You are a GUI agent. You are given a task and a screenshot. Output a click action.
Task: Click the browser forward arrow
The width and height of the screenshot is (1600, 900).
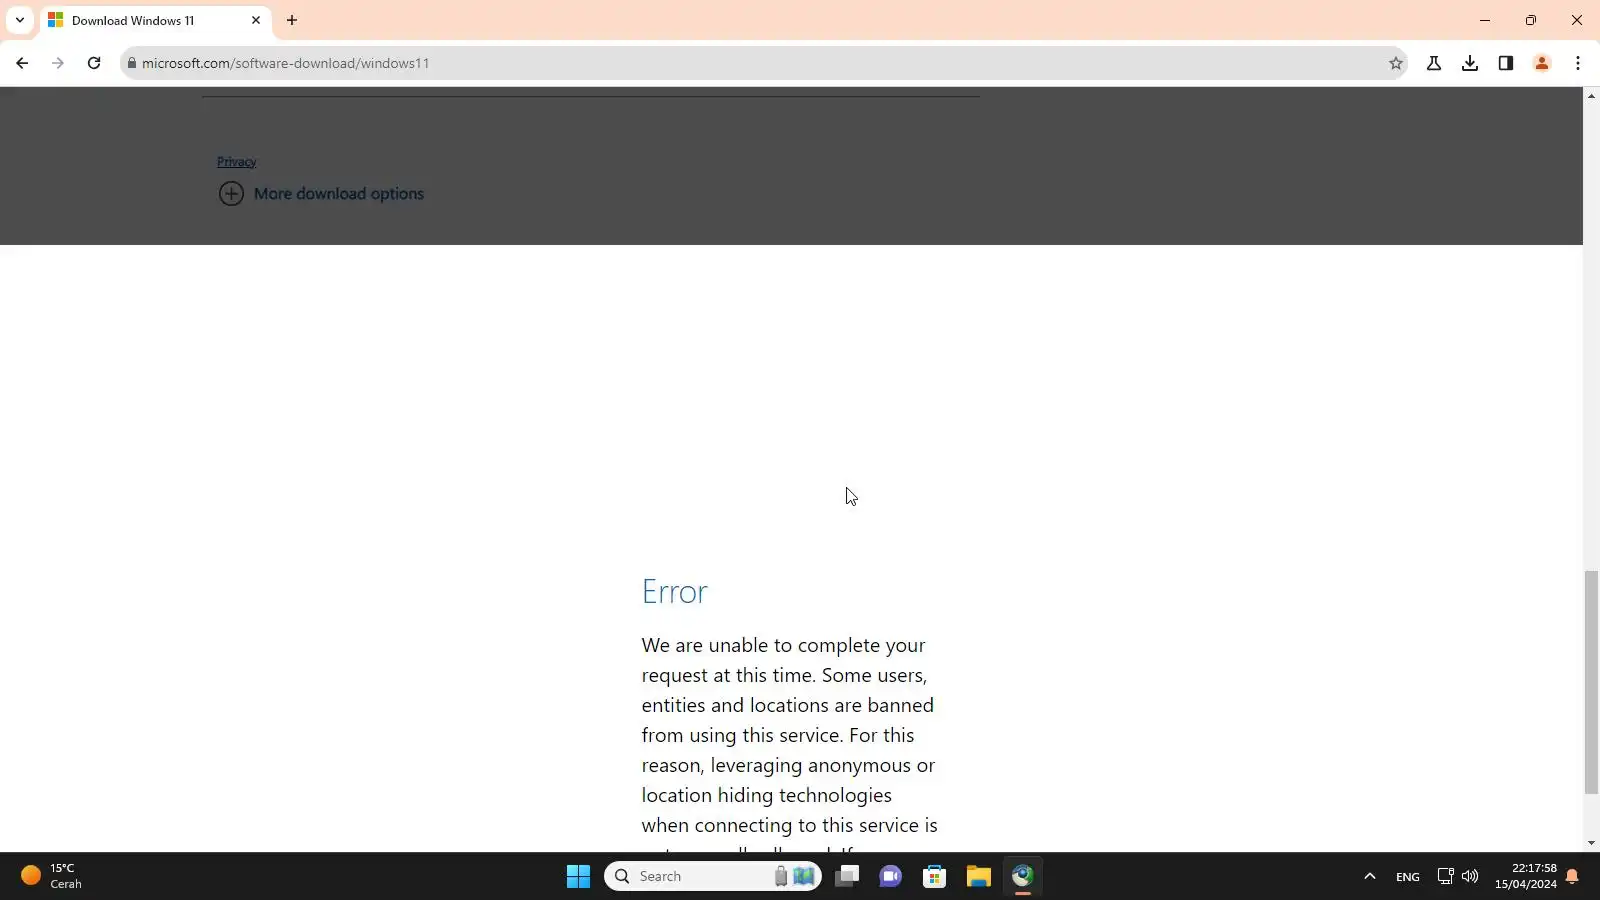point(58,63)
